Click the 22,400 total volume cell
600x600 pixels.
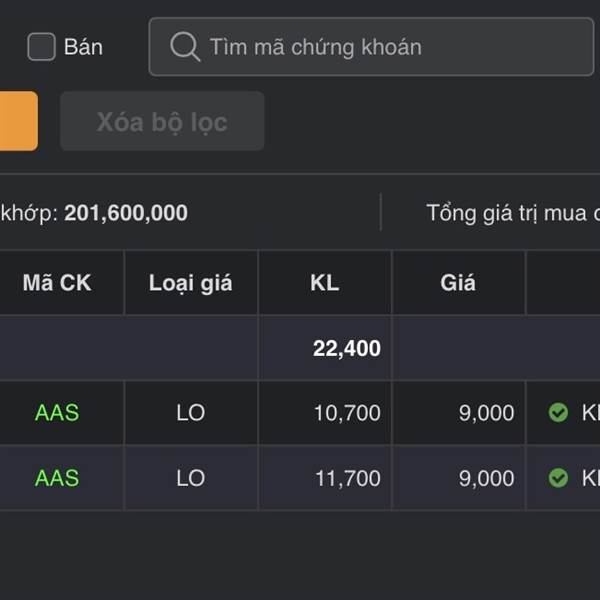346,349
